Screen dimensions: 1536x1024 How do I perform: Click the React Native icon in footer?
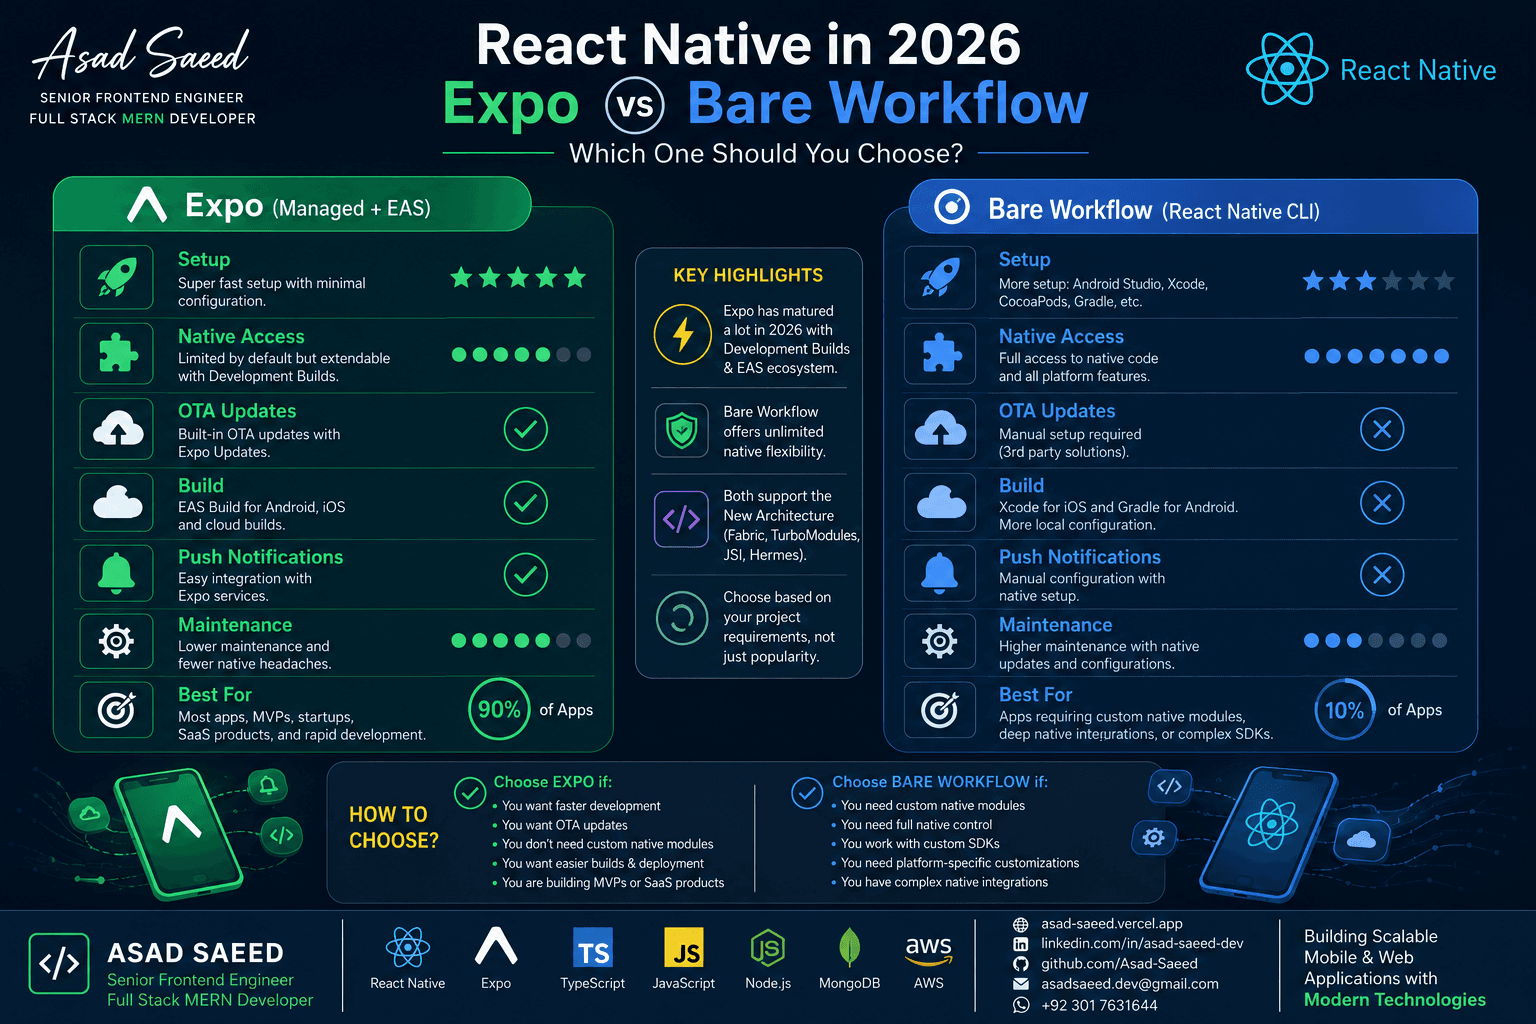(x=407, y=946)
